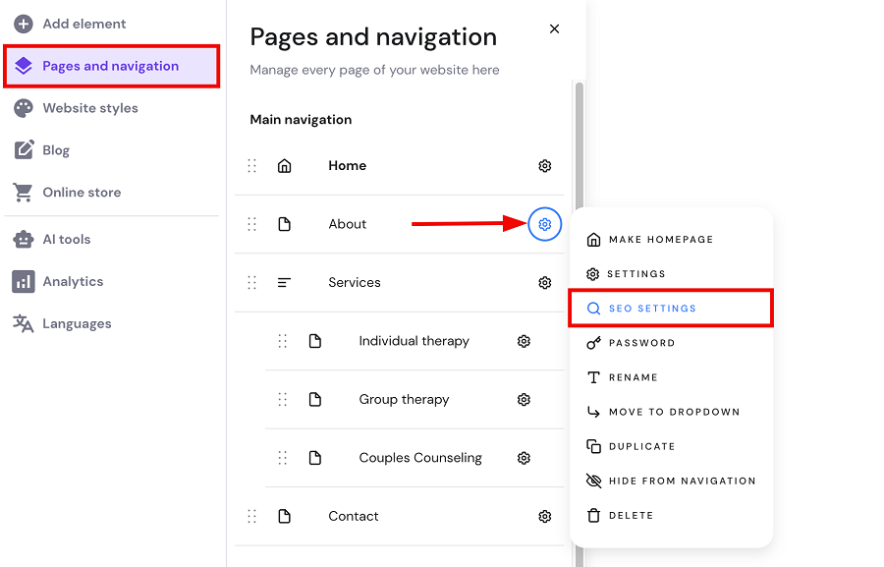The height and width of the screenshot is (567, 884).
Task: Open settings gear for Services
Action: click(545, 282)
